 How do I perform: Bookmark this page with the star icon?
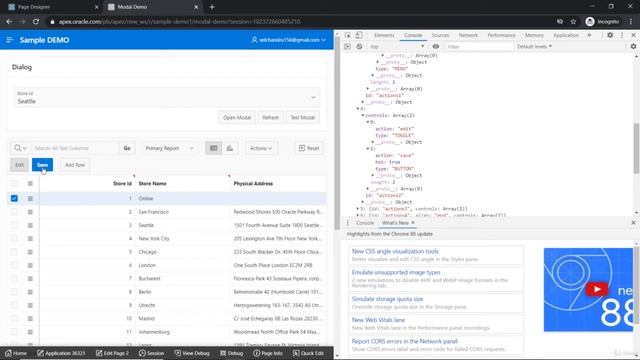tap(573, 22)
